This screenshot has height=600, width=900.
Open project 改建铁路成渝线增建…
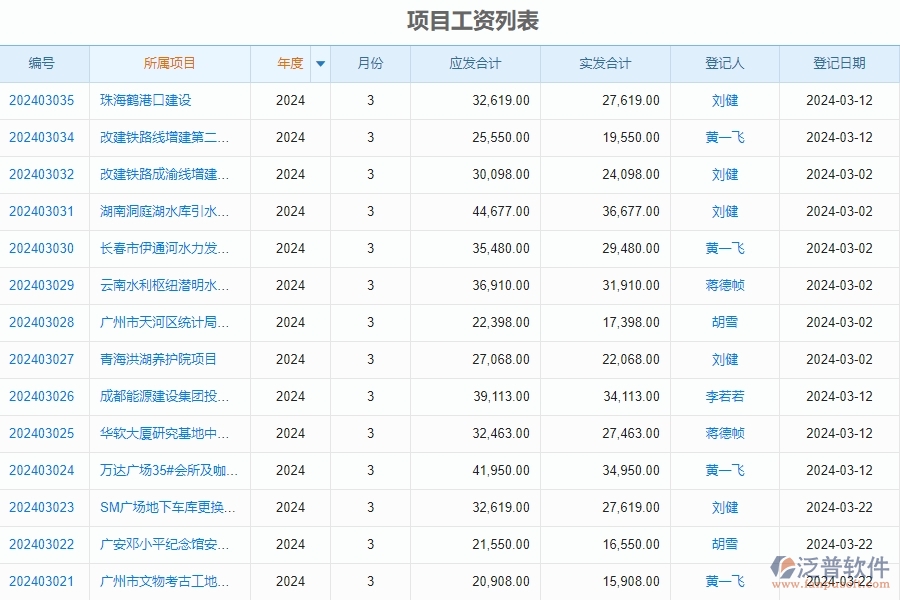pos(164,175)
